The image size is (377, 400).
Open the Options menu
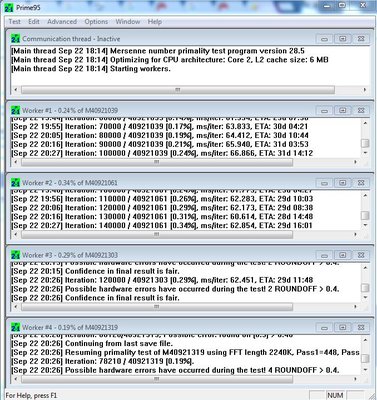96,22
